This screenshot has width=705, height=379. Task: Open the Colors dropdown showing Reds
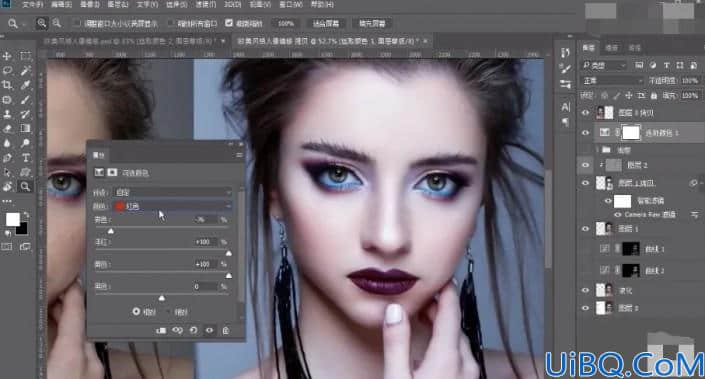(174, 206)
